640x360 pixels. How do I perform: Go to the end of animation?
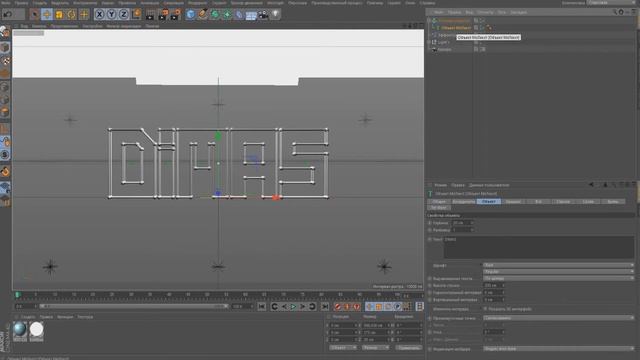325,307
